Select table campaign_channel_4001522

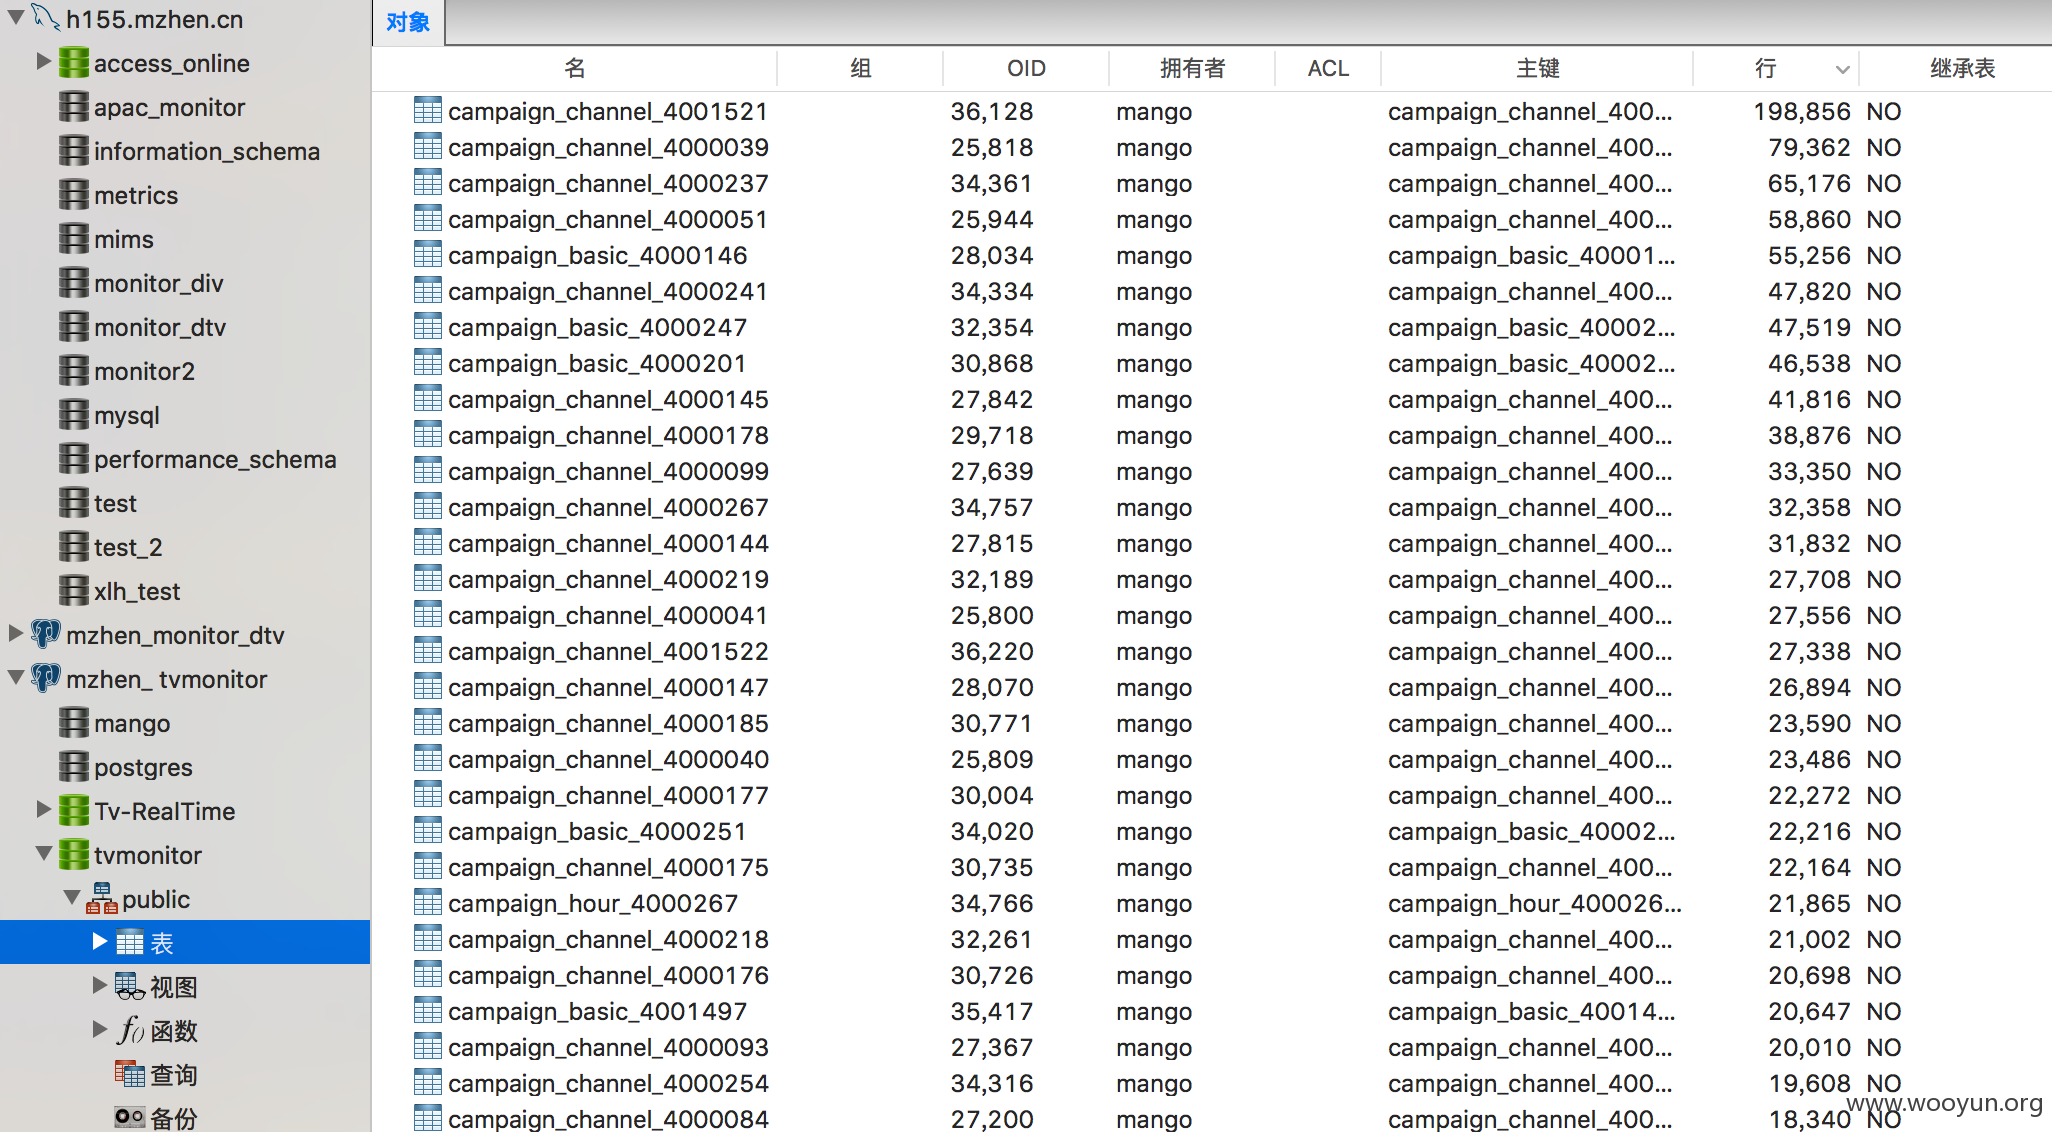[608, 651]
